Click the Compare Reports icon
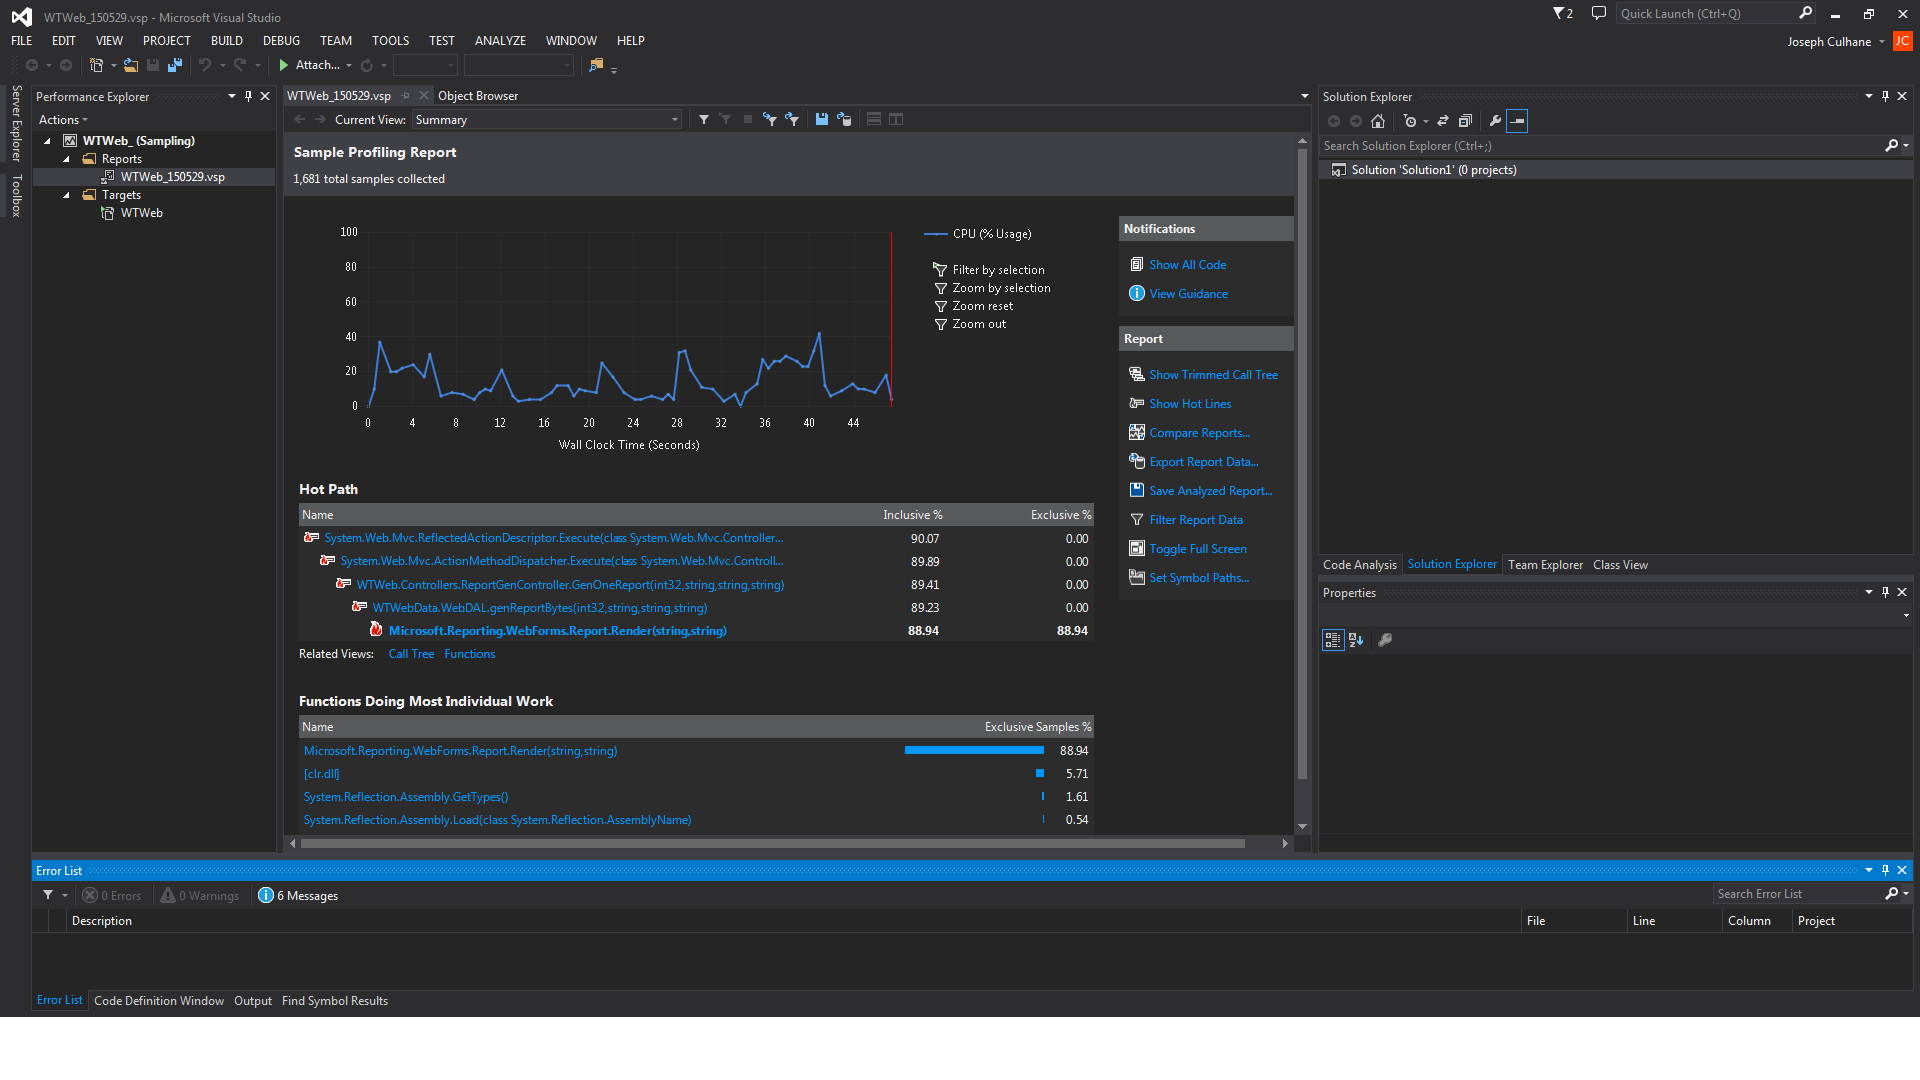This screenshot has height=1080, width=1920. 1137,432
